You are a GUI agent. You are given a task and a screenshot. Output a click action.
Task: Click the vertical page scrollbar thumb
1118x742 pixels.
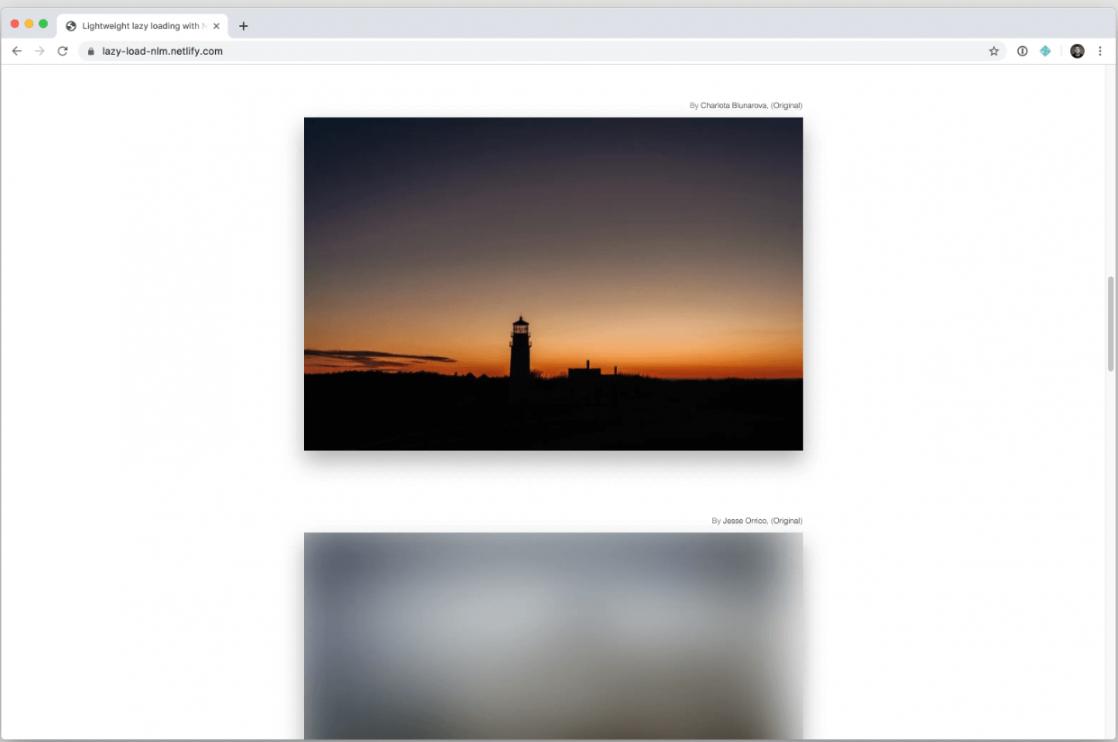coord(1110,323)
